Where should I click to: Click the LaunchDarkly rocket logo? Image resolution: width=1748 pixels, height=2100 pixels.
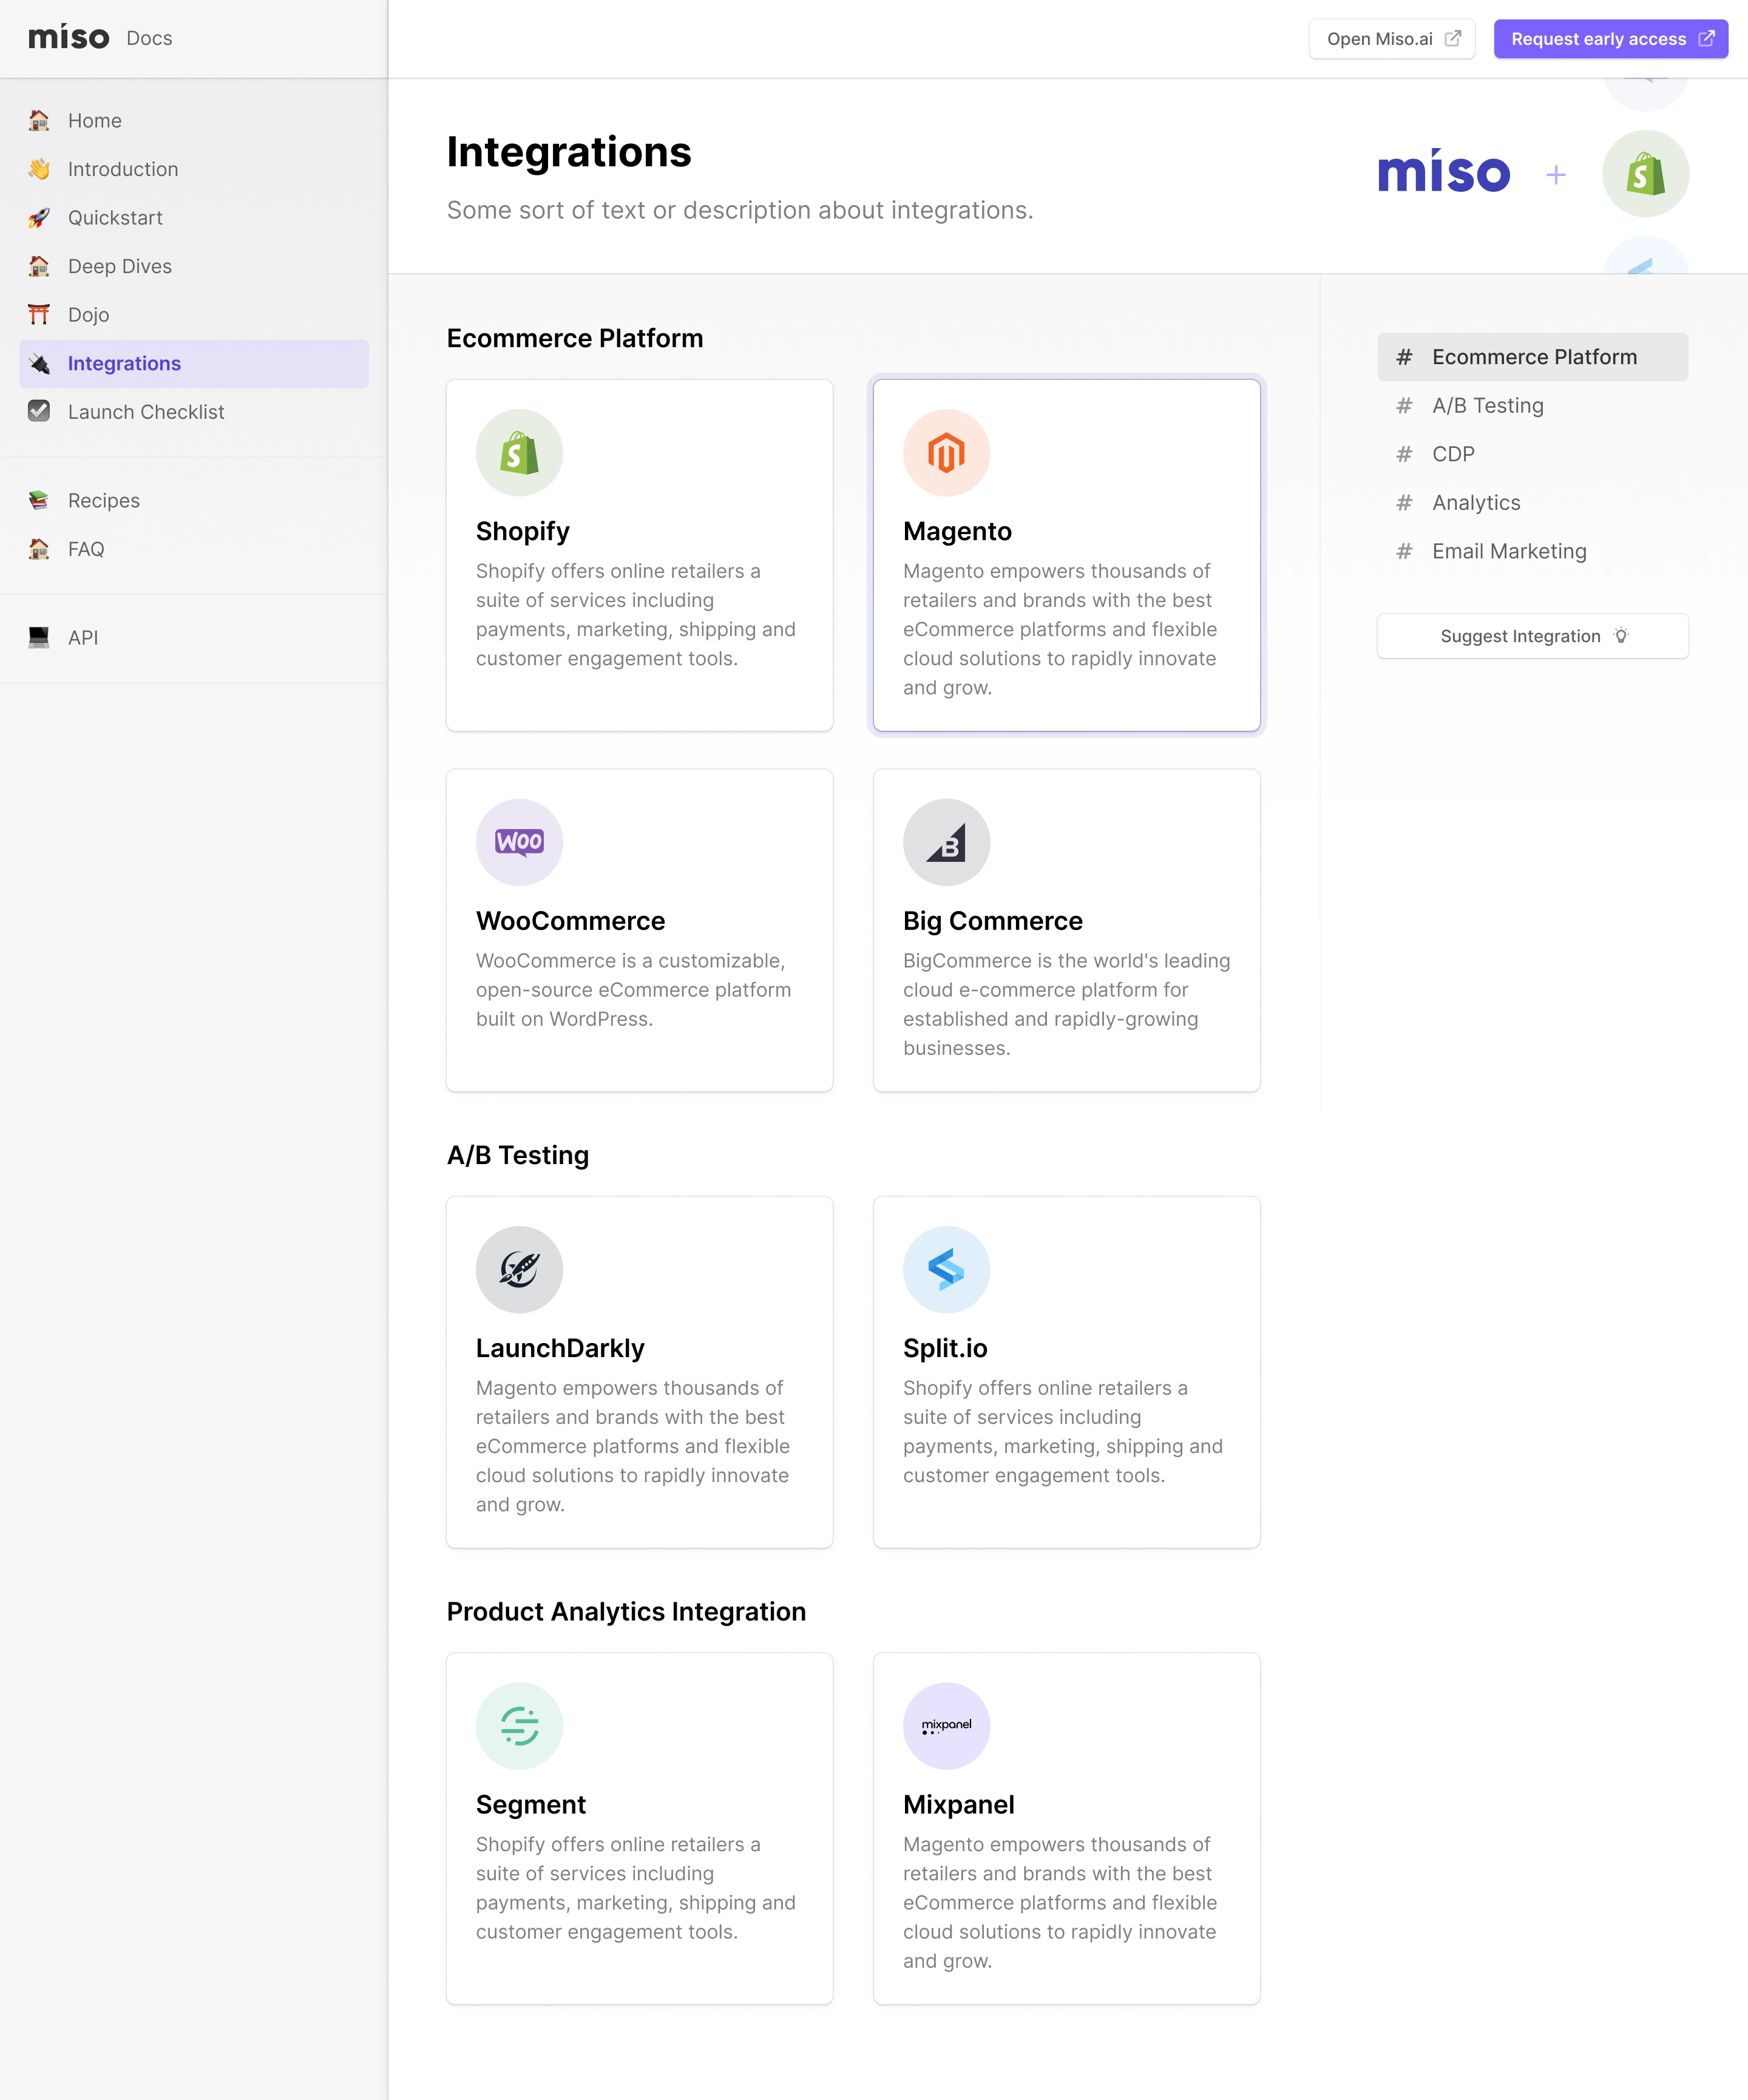pos(519,1269)
